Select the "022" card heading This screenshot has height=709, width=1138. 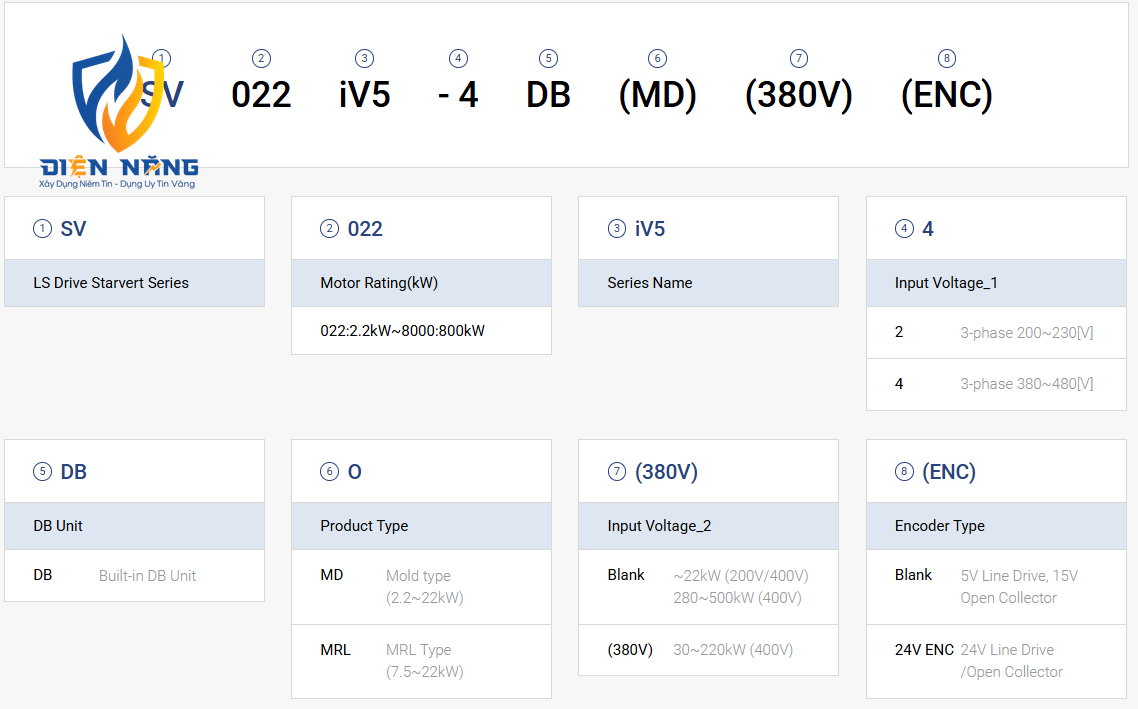click(365, 229)
